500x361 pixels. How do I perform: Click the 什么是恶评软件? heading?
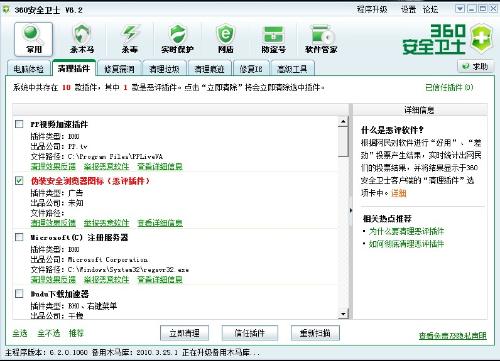(392, 130)
